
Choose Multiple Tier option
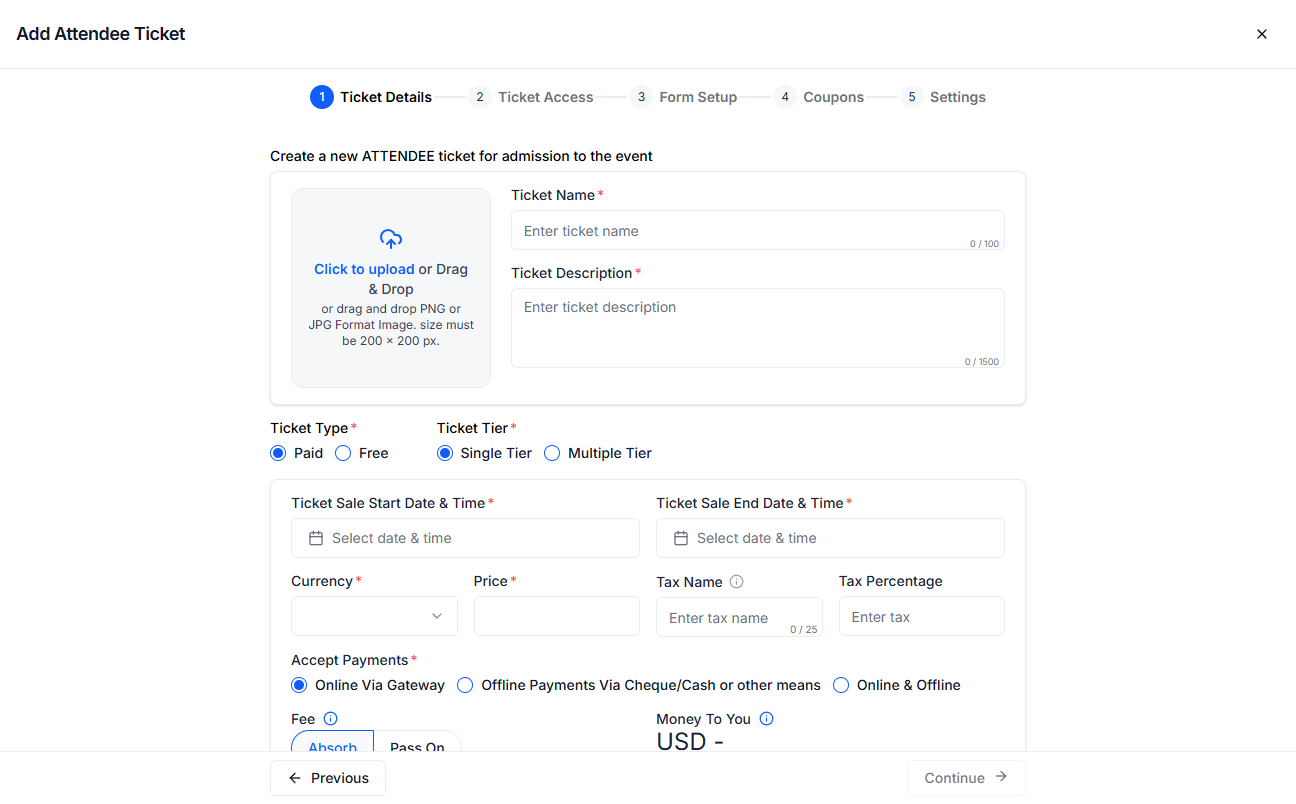[x=552, y=453]
